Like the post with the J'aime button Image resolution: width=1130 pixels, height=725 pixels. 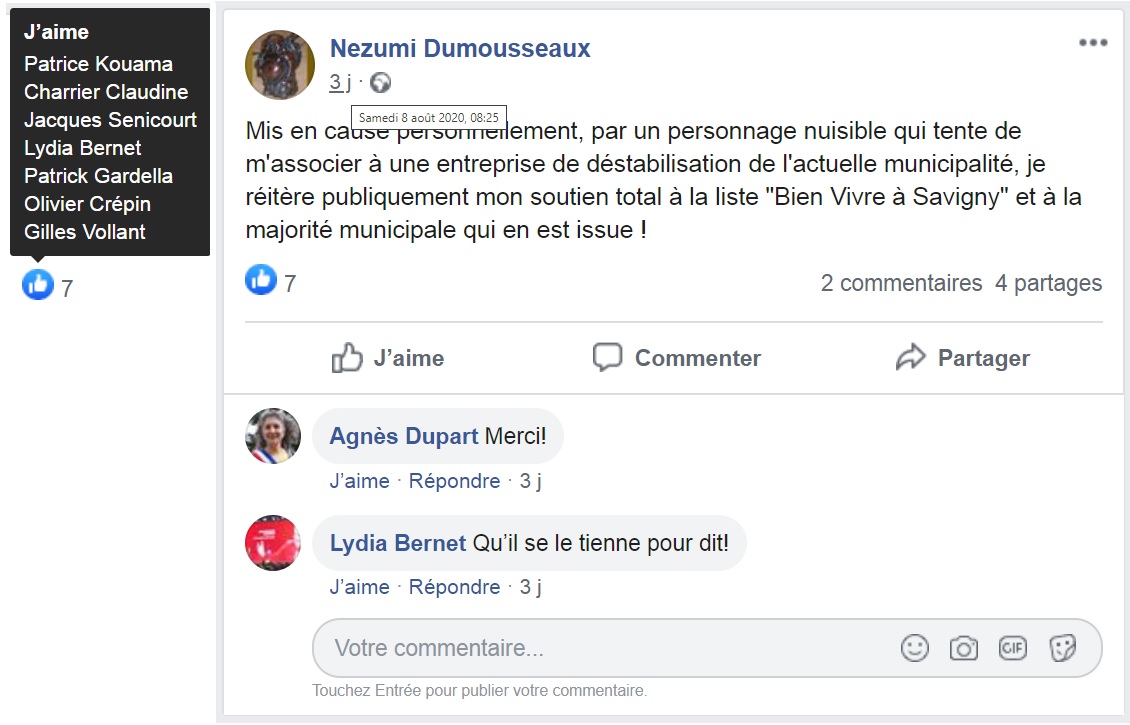(388, 358)
